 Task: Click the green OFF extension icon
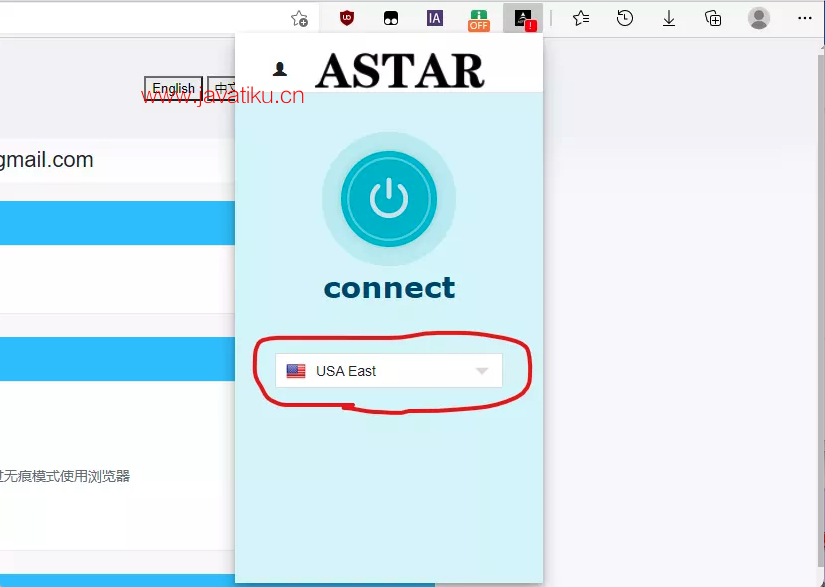pos(479,18)
